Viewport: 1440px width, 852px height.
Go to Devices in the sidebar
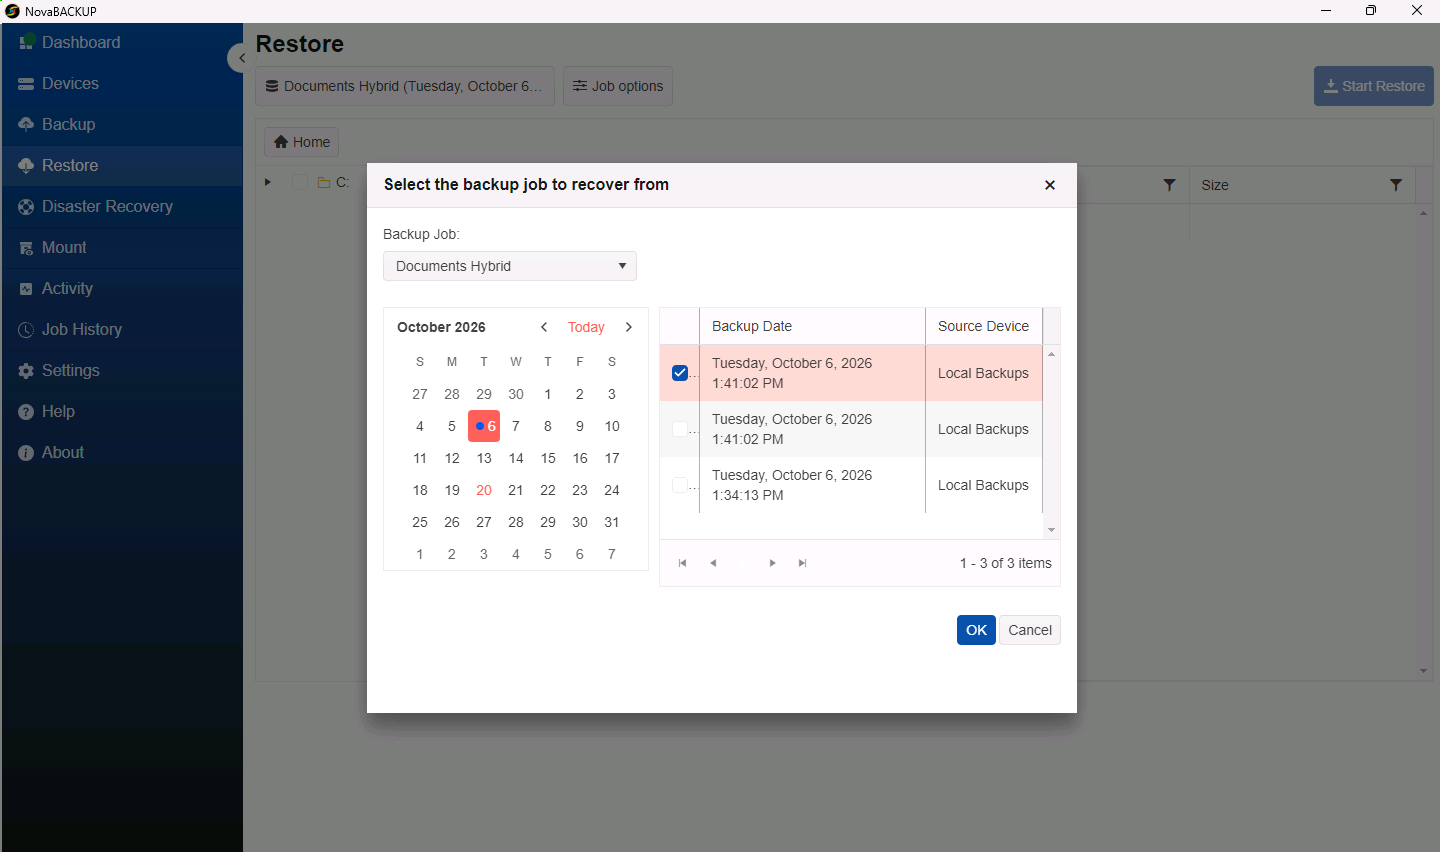(121, 84)
